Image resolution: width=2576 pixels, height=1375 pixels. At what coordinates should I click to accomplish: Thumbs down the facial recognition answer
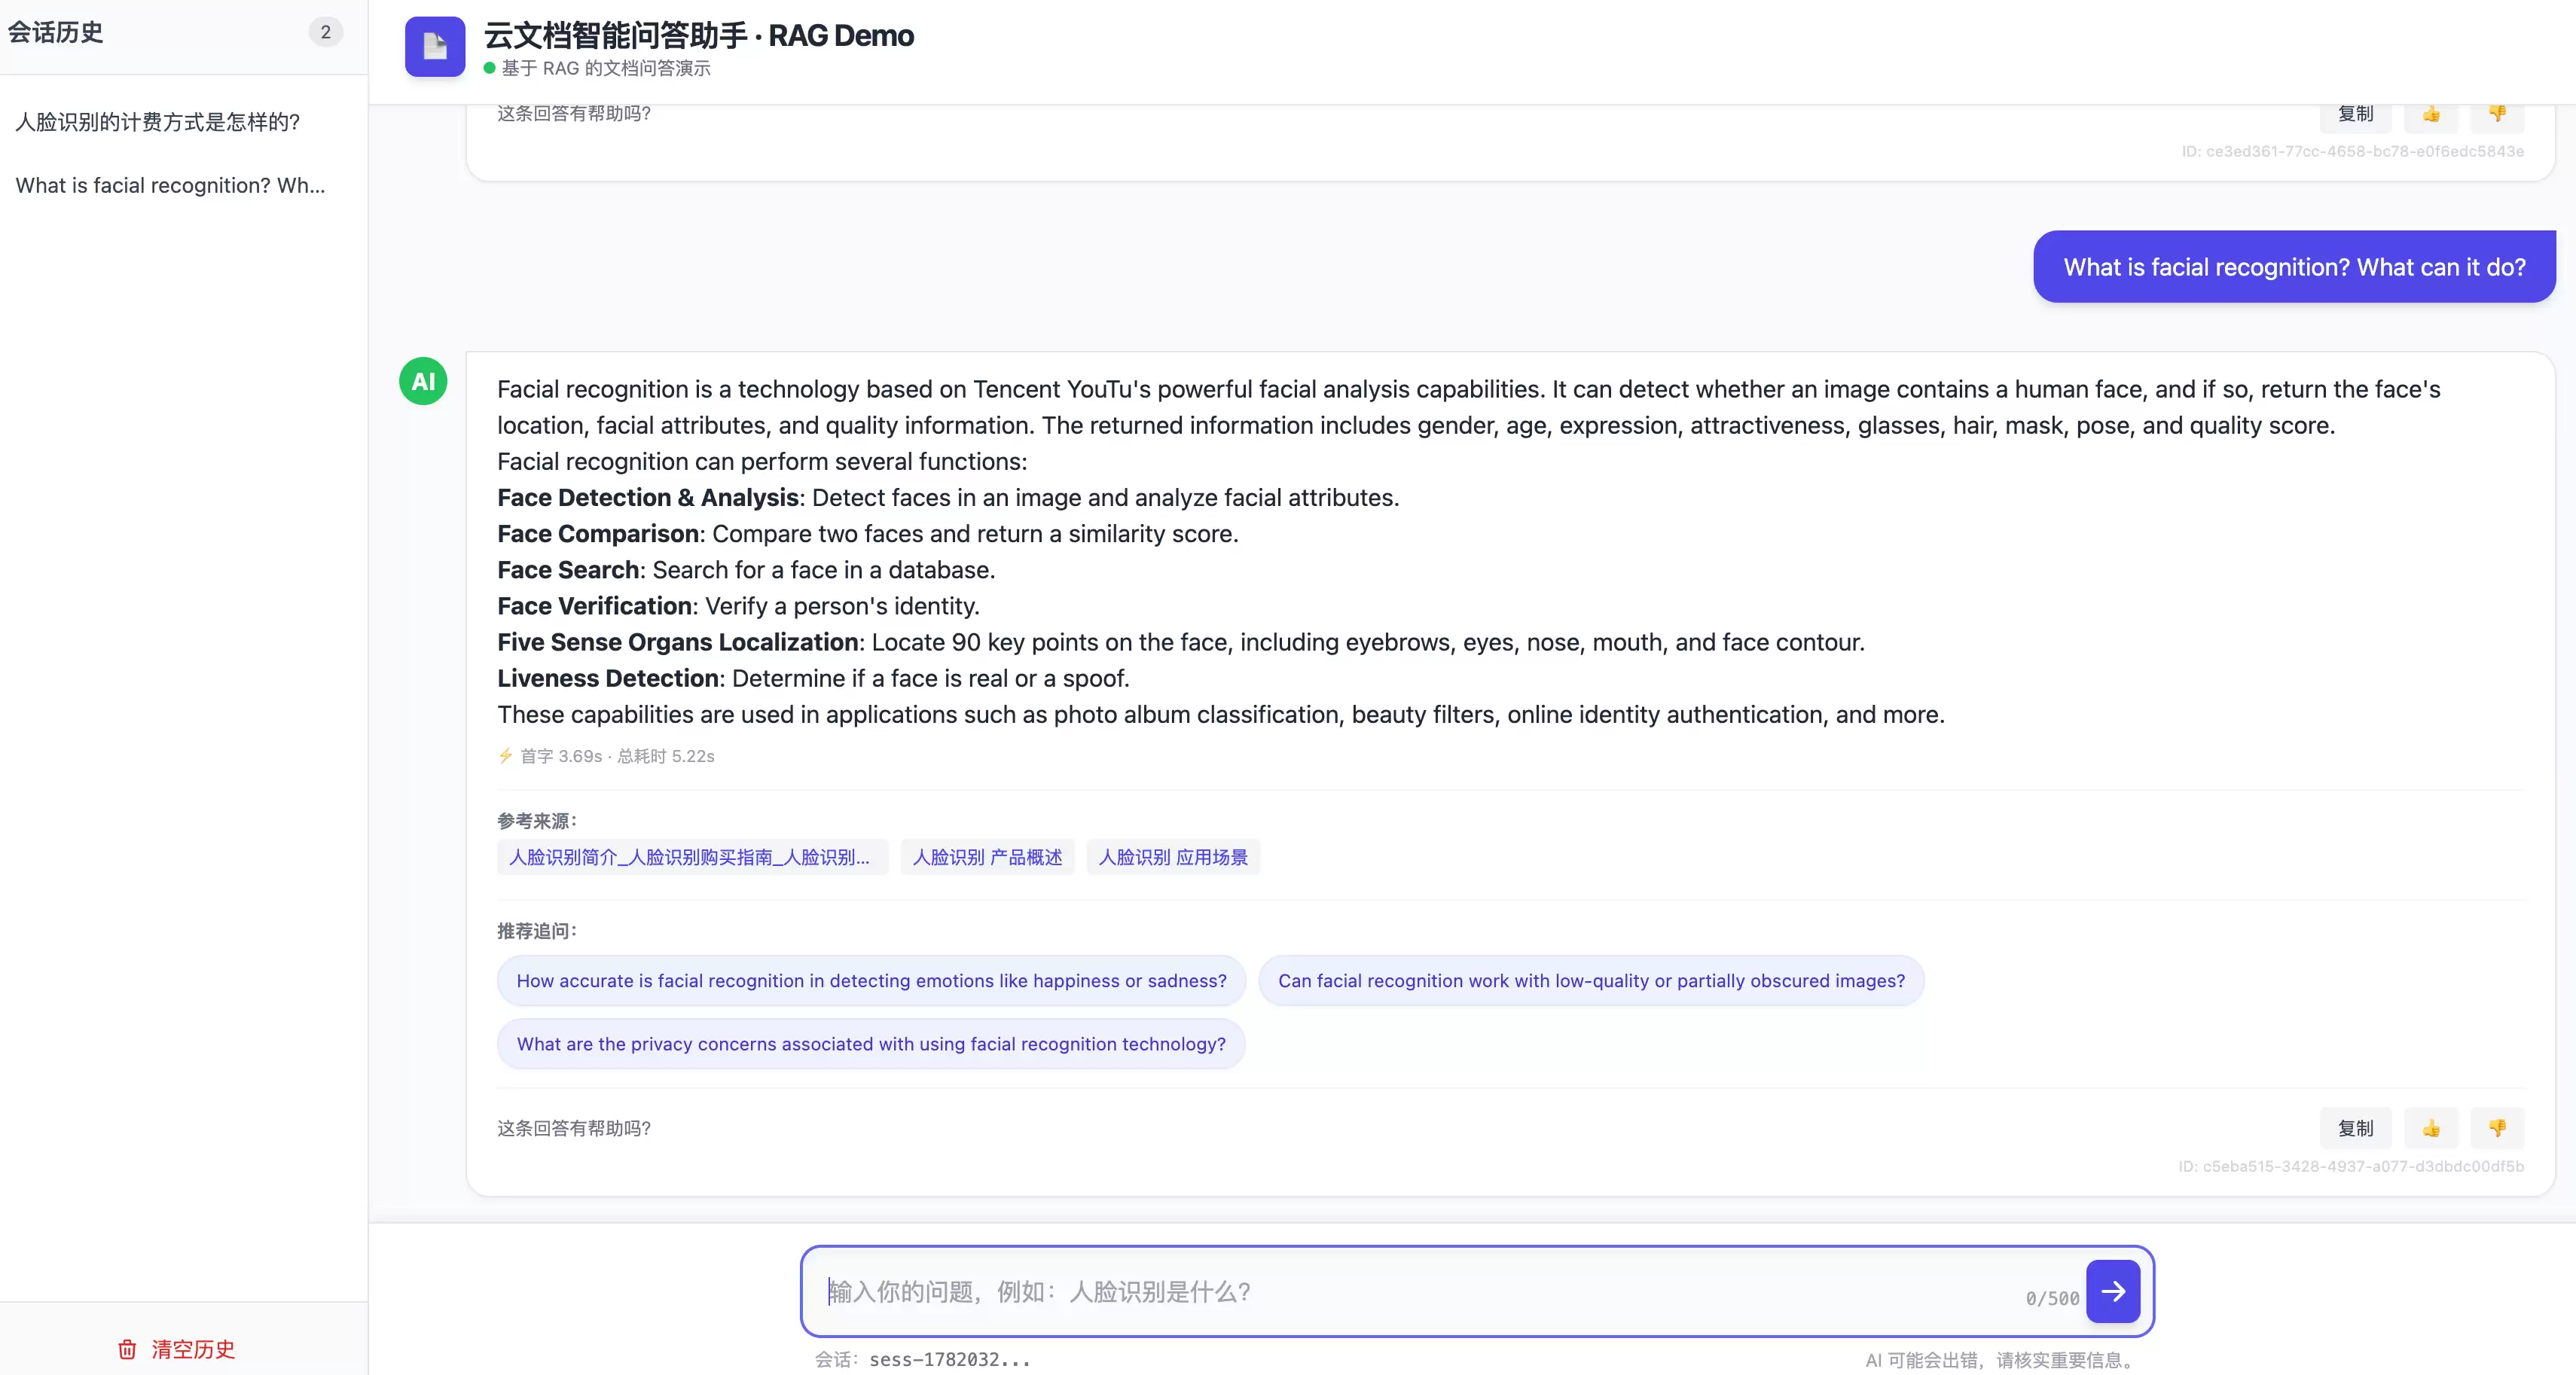pyautogui.click(x=2497, y=1128)
